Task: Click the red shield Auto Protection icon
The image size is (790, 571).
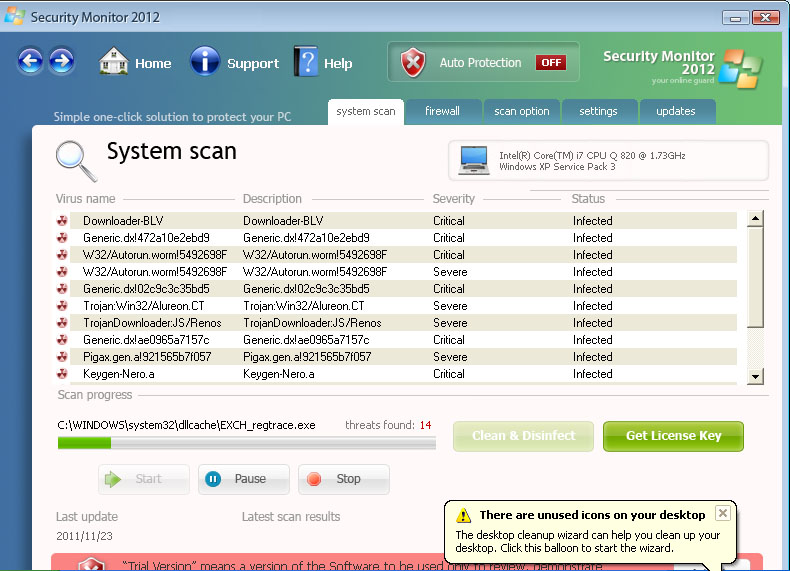Action: [x=413, y=62]
